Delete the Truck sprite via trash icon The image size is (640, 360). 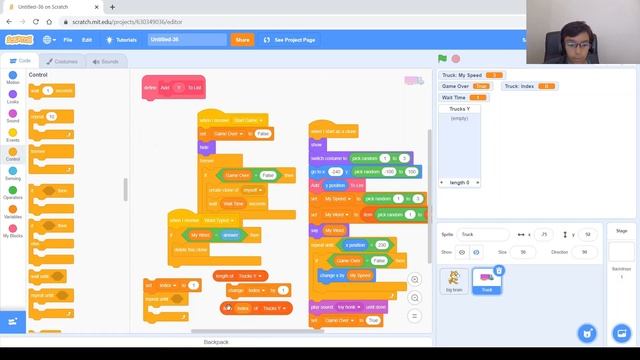click(x=499, y=270)
